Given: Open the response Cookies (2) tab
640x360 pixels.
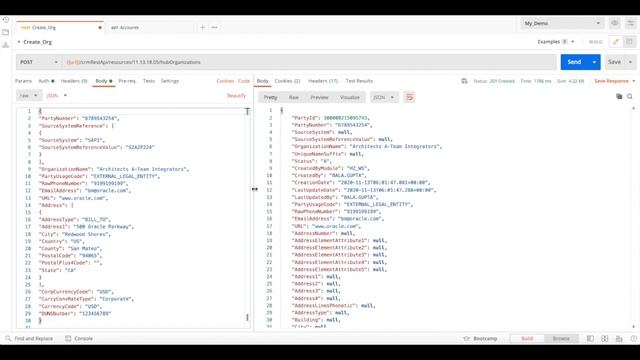Looking at the screenshot, I should (287, 81).
